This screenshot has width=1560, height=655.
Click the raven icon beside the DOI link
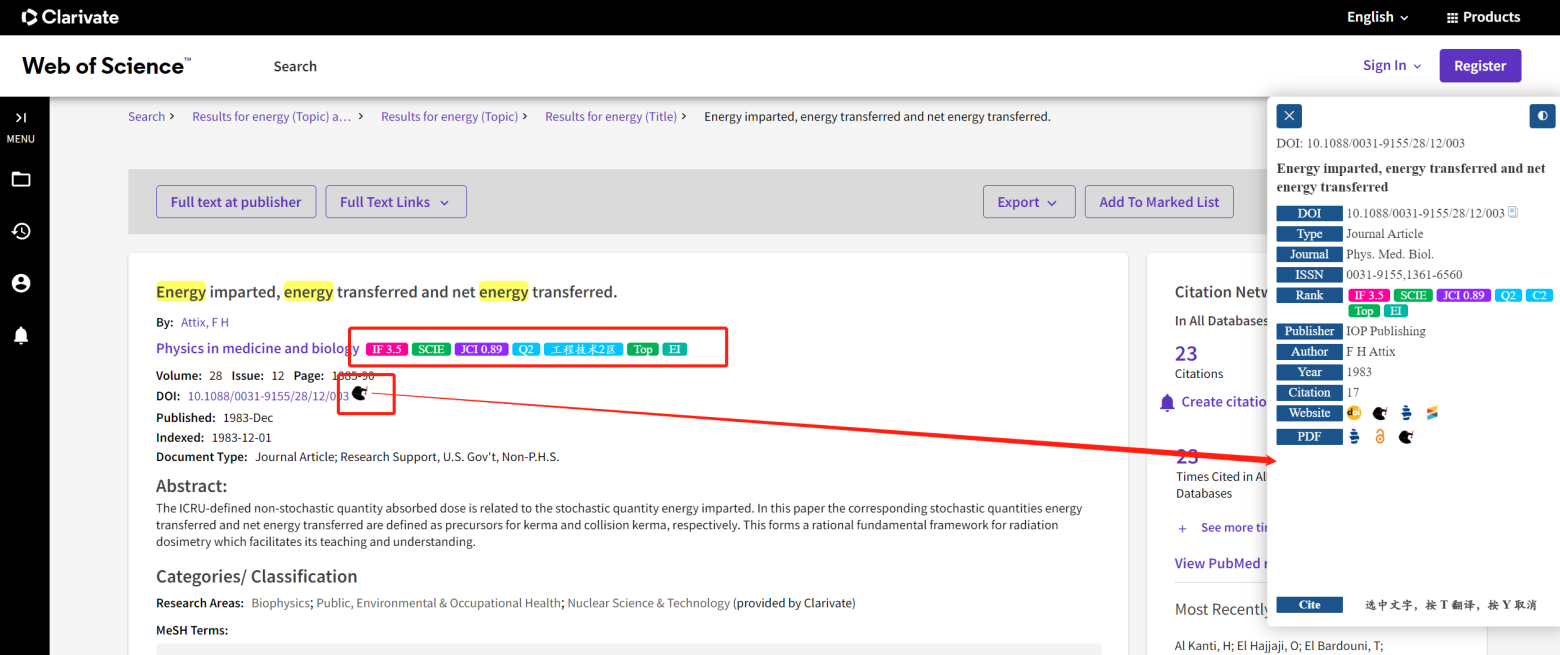360,393
